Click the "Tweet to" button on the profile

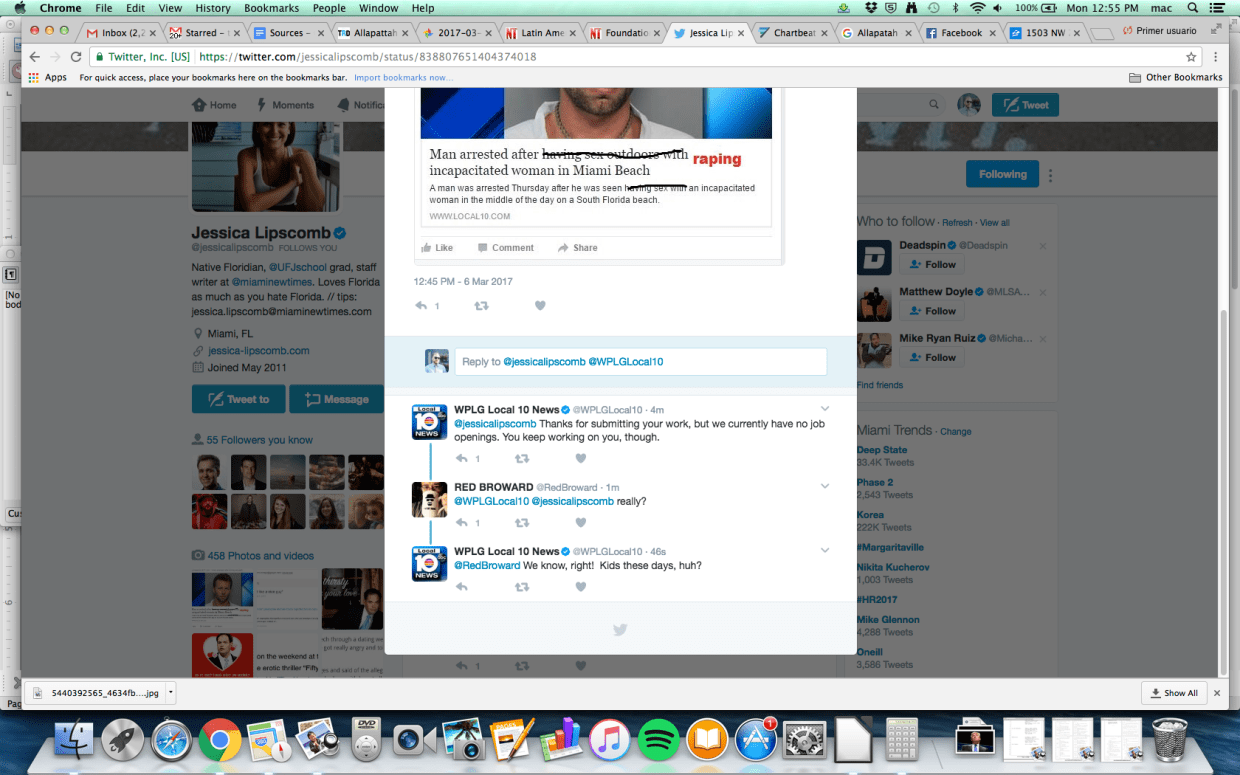238,398
